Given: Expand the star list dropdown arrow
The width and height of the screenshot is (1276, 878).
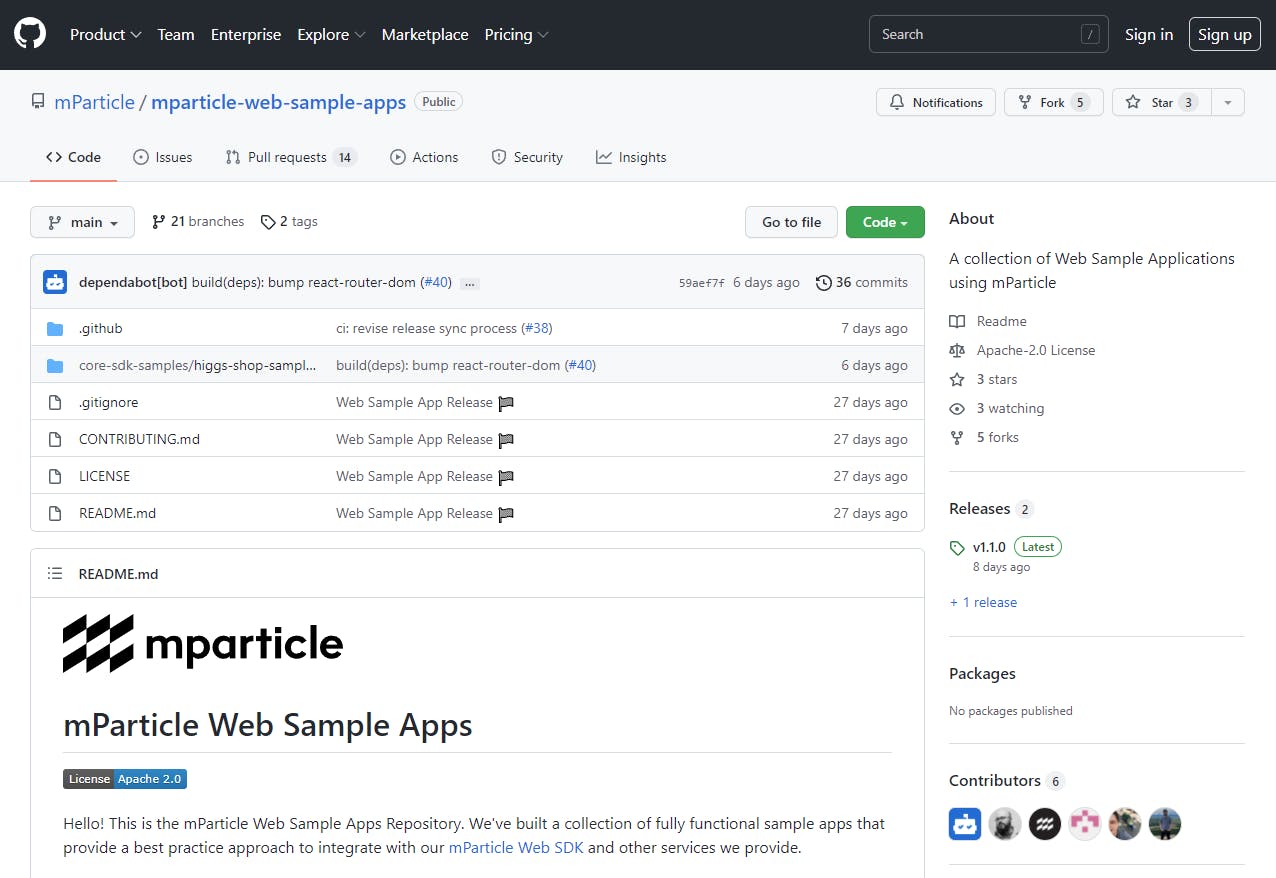Looking at the screenshot, I should [x=1228, y=102].
